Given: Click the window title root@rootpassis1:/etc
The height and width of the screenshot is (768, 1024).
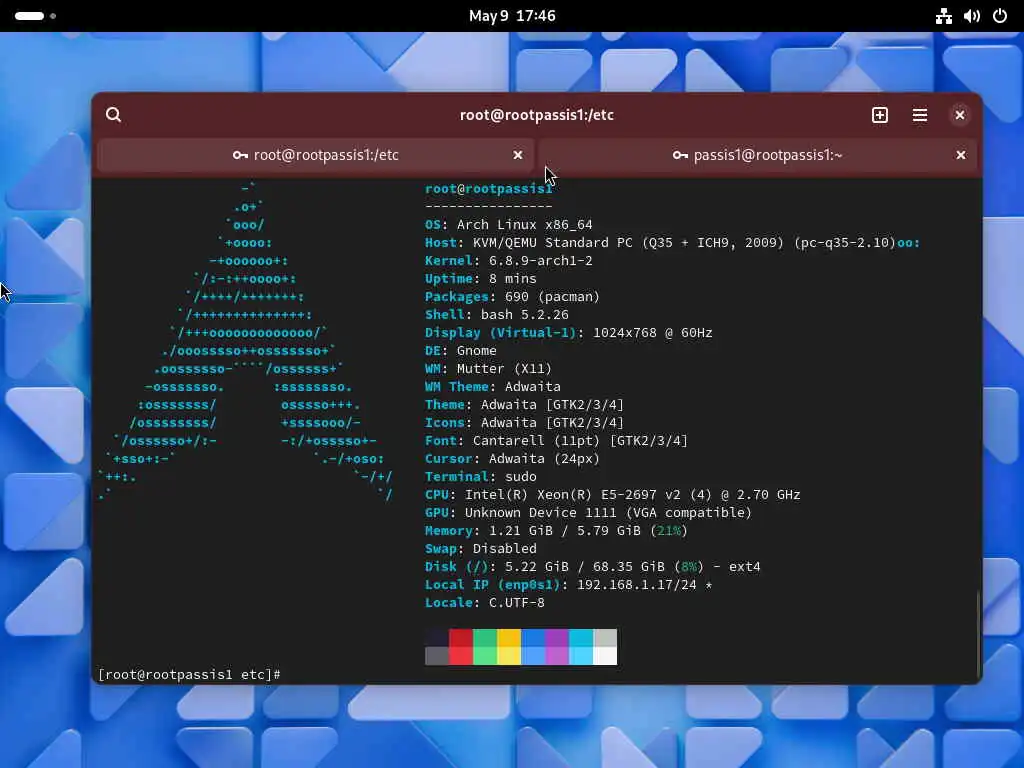Looking at the screenshot, I should tap(537, 115).
